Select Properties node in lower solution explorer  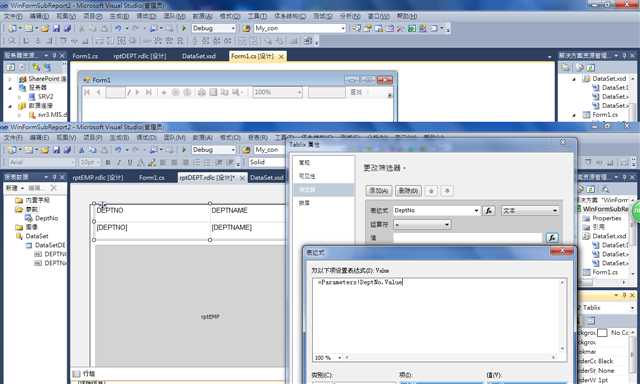pos(607,218)
